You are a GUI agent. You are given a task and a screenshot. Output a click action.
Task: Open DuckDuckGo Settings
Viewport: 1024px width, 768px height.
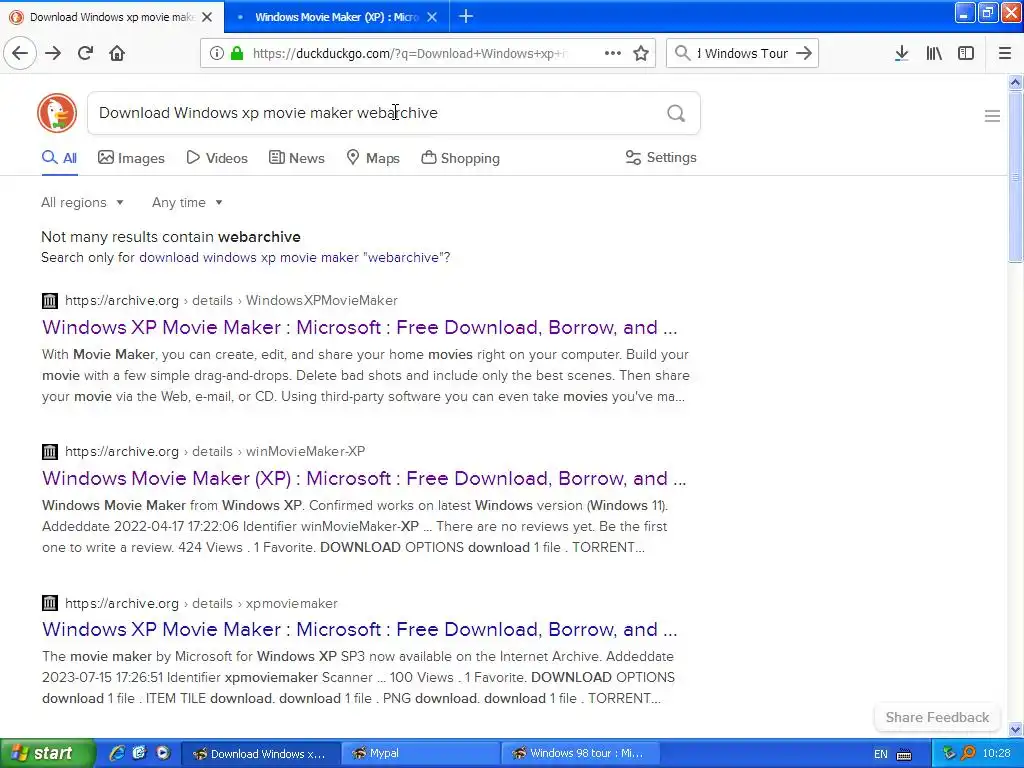[x=661, y=157]
